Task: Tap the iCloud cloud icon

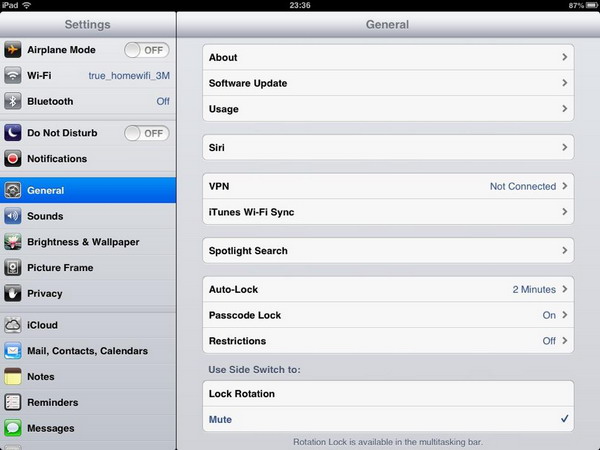Action: [13, 325]
